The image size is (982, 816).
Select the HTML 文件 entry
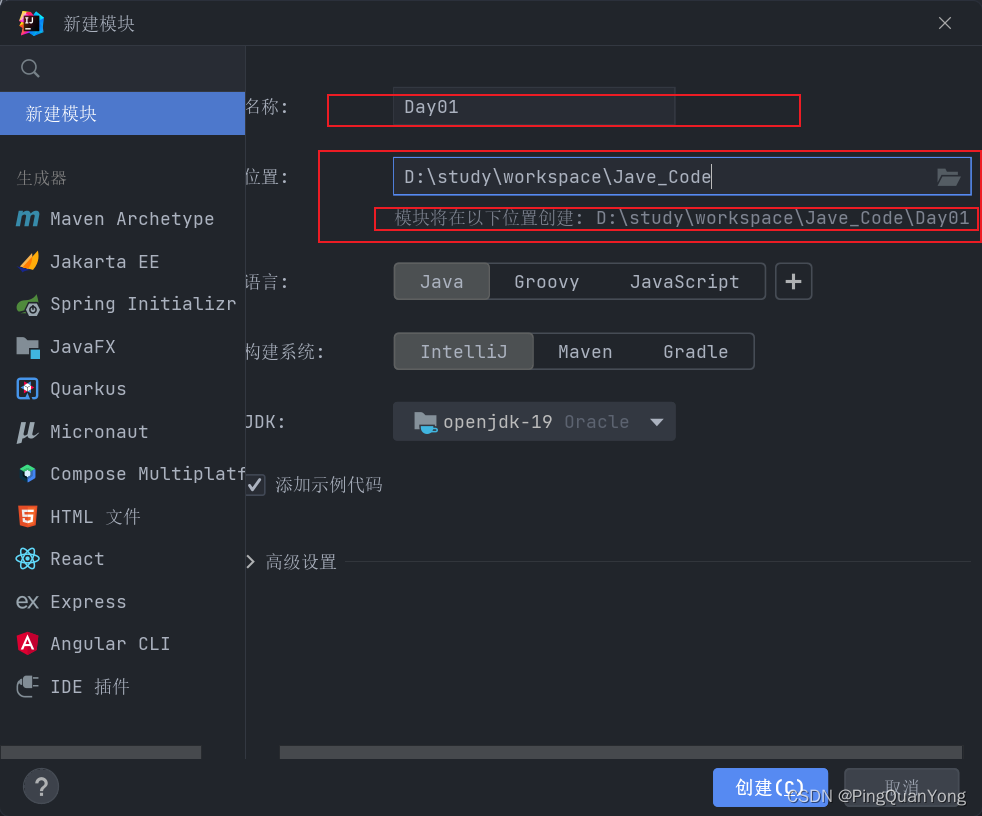point(122,517)
